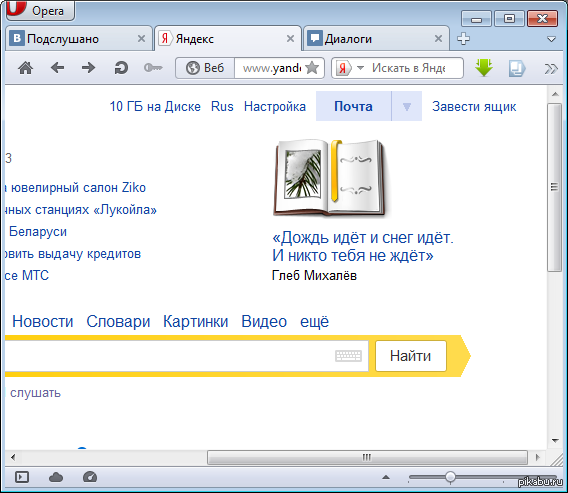Image resolution: width=568 pixels, height=493 pixels.
Task: Reload the page with refresh icon
Action: point(121,68)
